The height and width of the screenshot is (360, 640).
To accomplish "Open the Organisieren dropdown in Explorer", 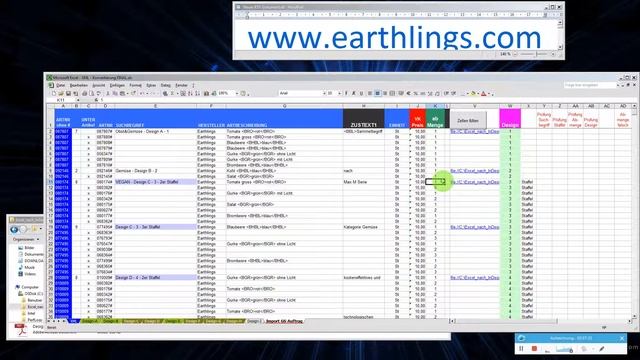I will (26, 239).
